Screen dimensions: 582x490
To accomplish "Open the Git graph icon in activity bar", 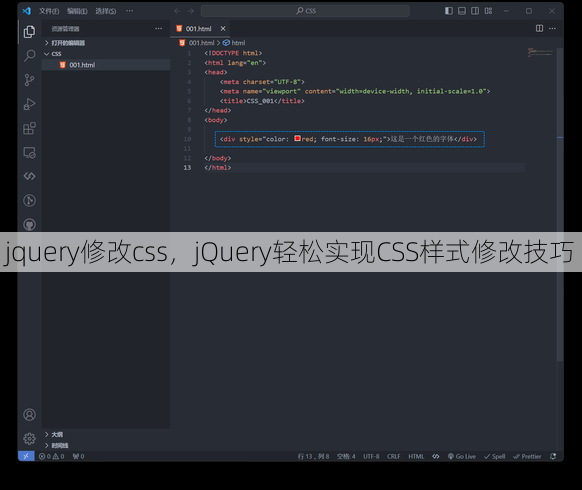I will point(29,200).
